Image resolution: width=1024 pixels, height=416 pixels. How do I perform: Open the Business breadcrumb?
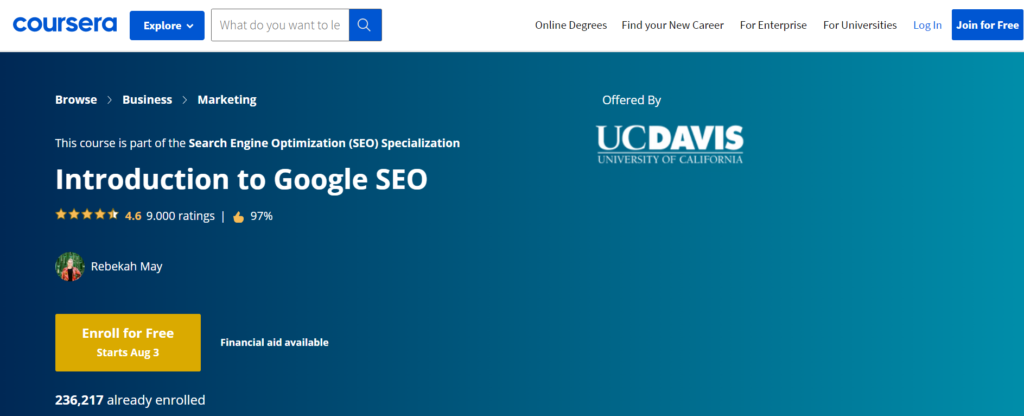coord(147,100)
